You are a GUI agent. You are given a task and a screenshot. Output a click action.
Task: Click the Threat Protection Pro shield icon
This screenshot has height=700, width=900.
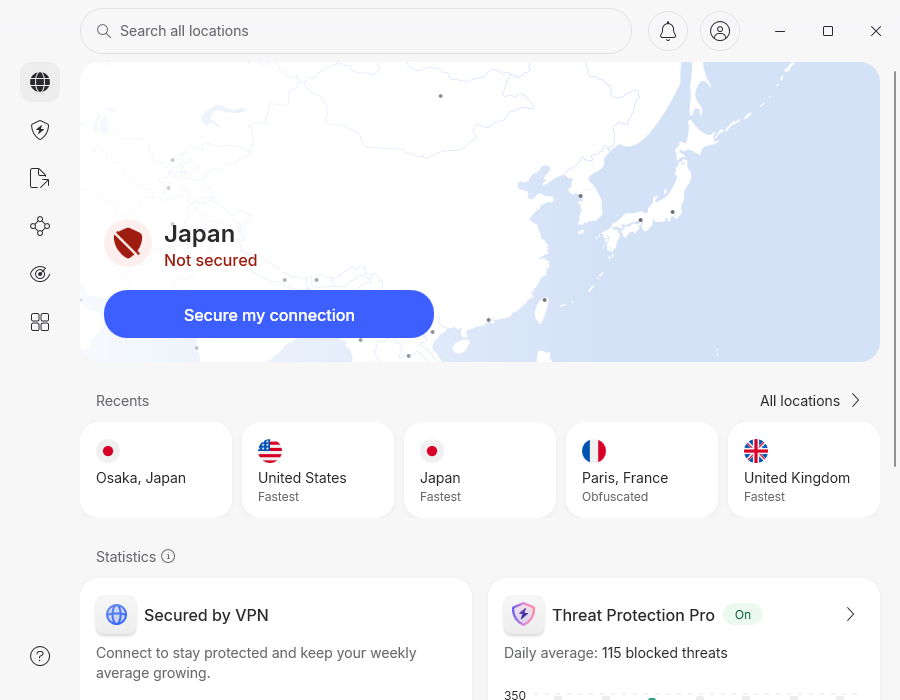coord(523,615)
